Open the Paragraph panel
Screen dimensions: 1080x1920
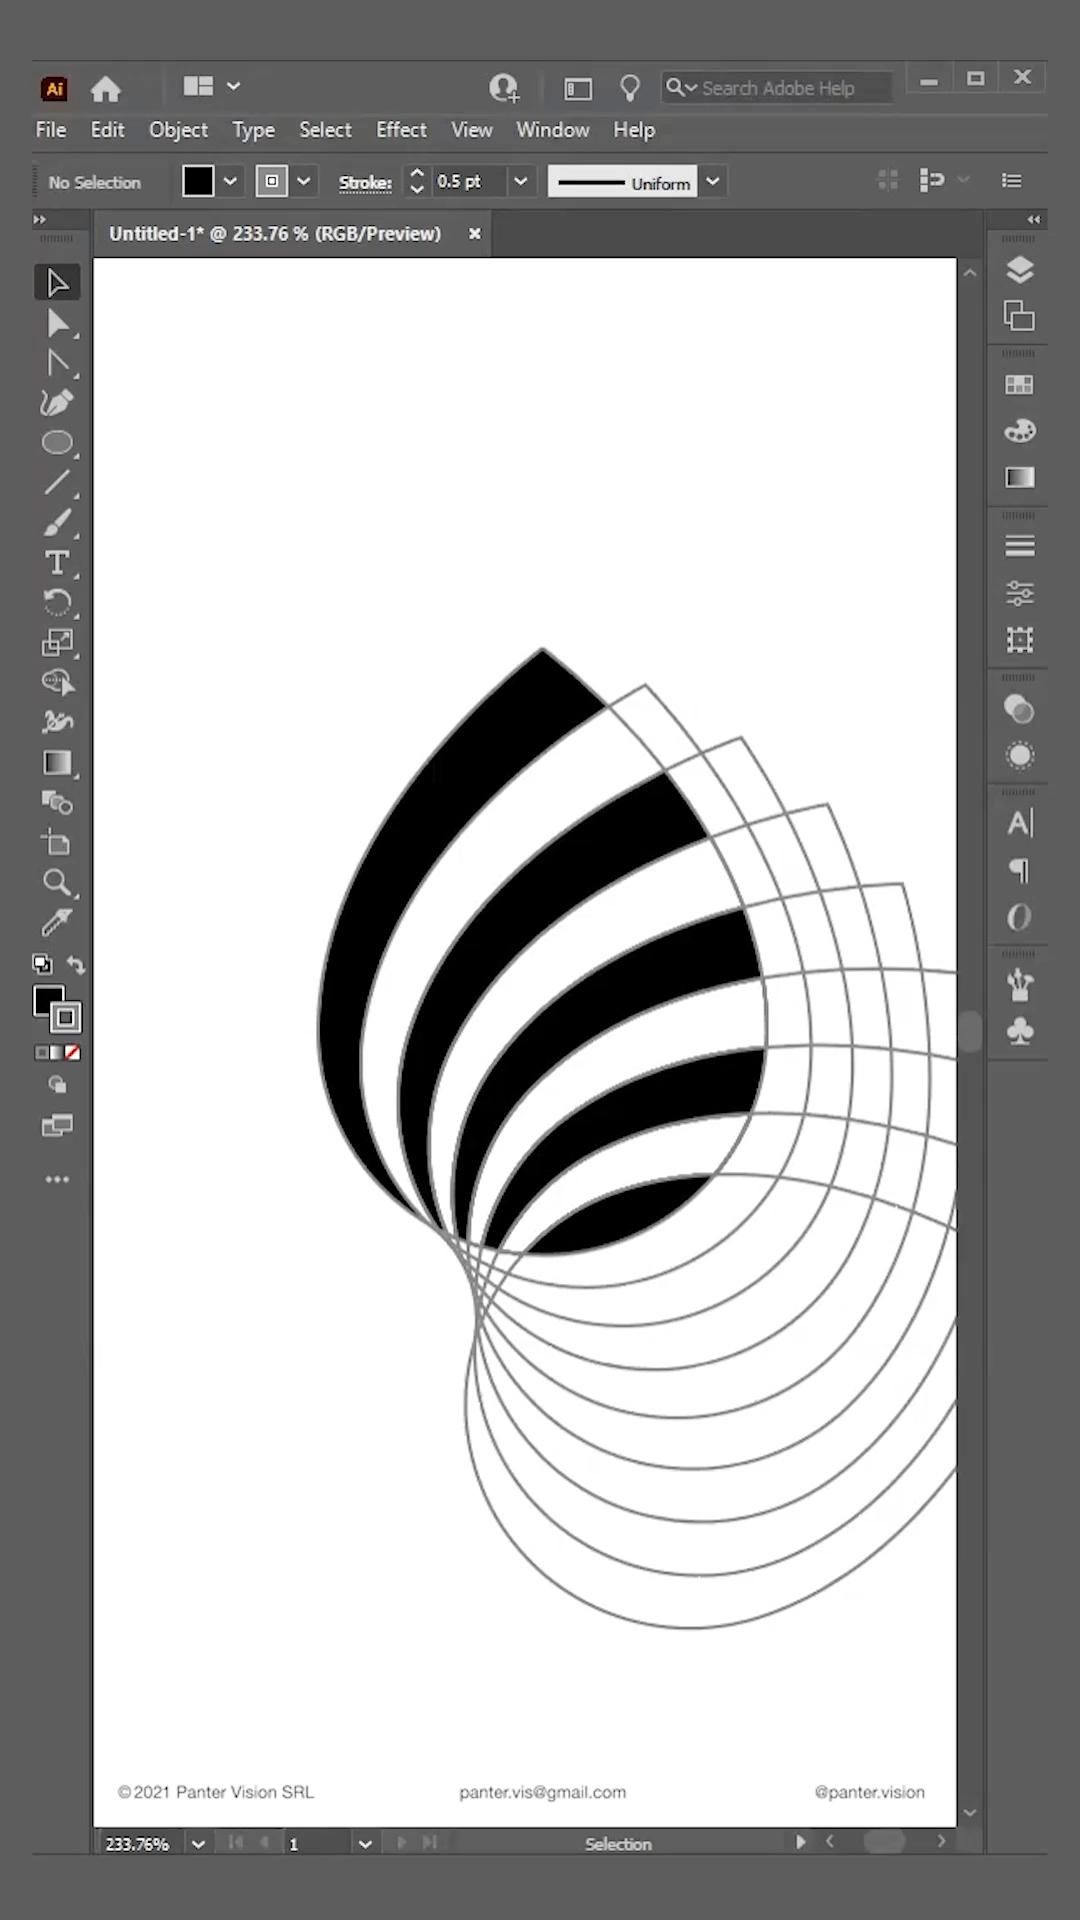[1019, 870]
